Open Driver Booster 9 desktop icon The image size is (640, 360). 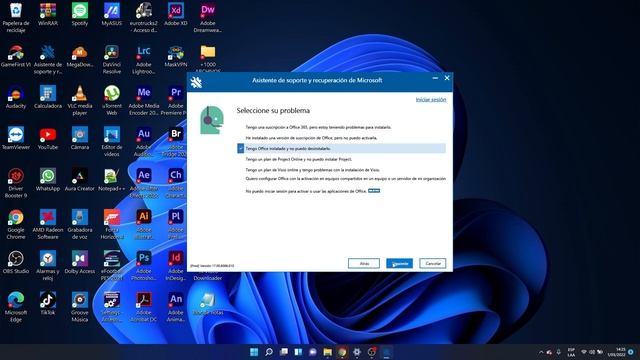[x=16, y=183]
